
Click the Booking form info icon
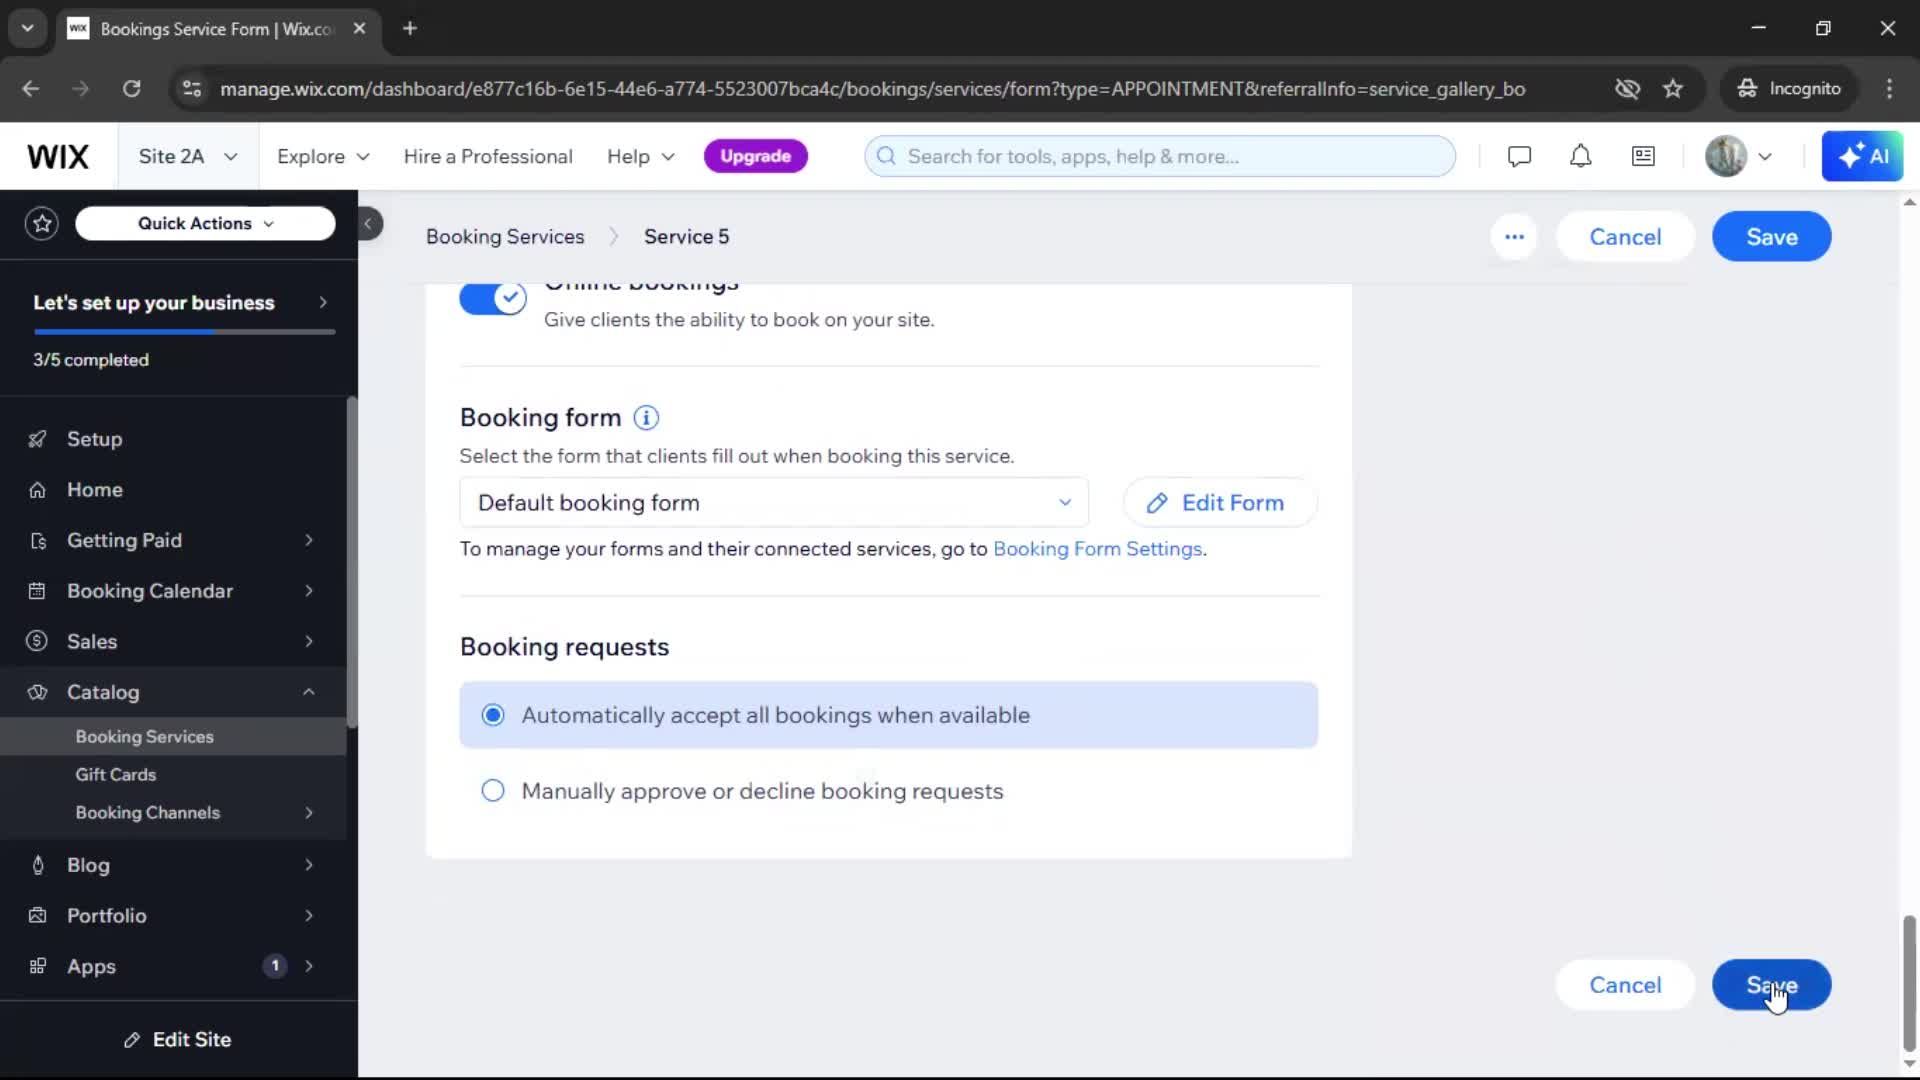[x=646, y=418]
